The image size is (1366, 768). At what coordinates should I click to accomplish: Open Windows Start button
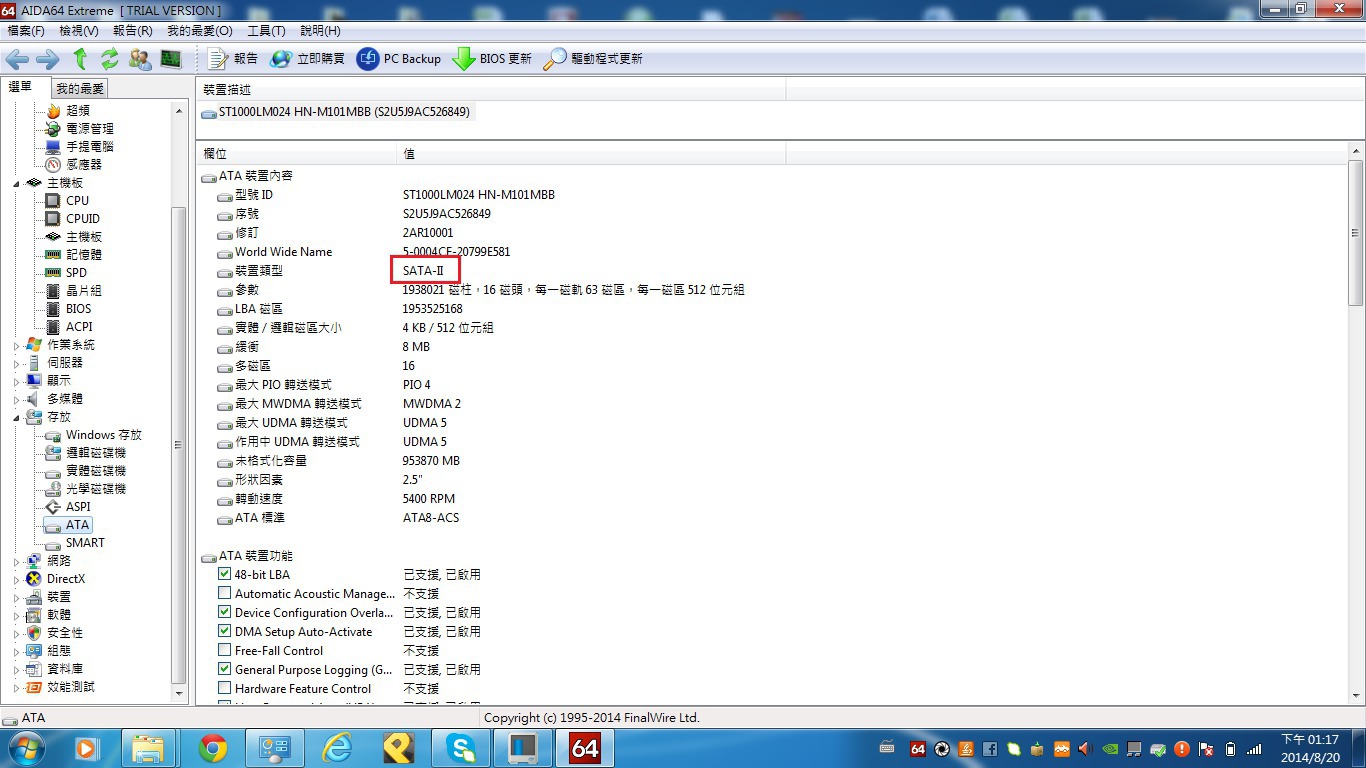click(x=26, y=748)
